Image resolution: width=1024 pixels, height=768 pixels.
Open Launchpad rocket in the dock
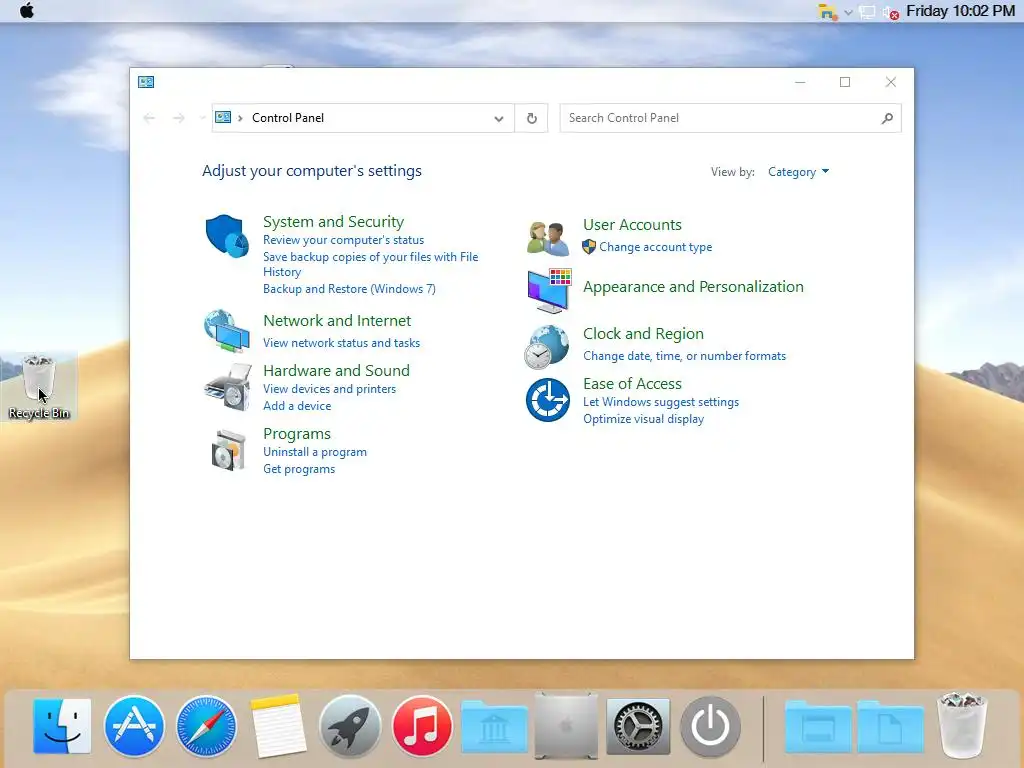pos(350,726)
